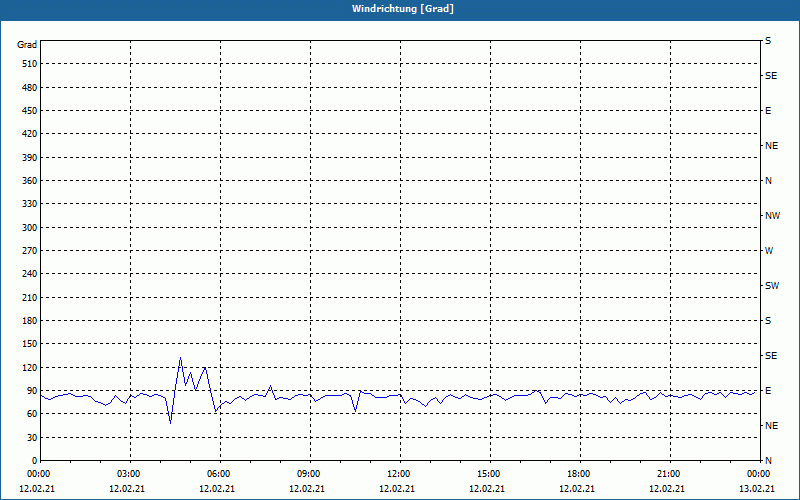Viewport: 800px width, 500px height.
Task: Select the 240 degree axis label
Action: click(30, 274)
